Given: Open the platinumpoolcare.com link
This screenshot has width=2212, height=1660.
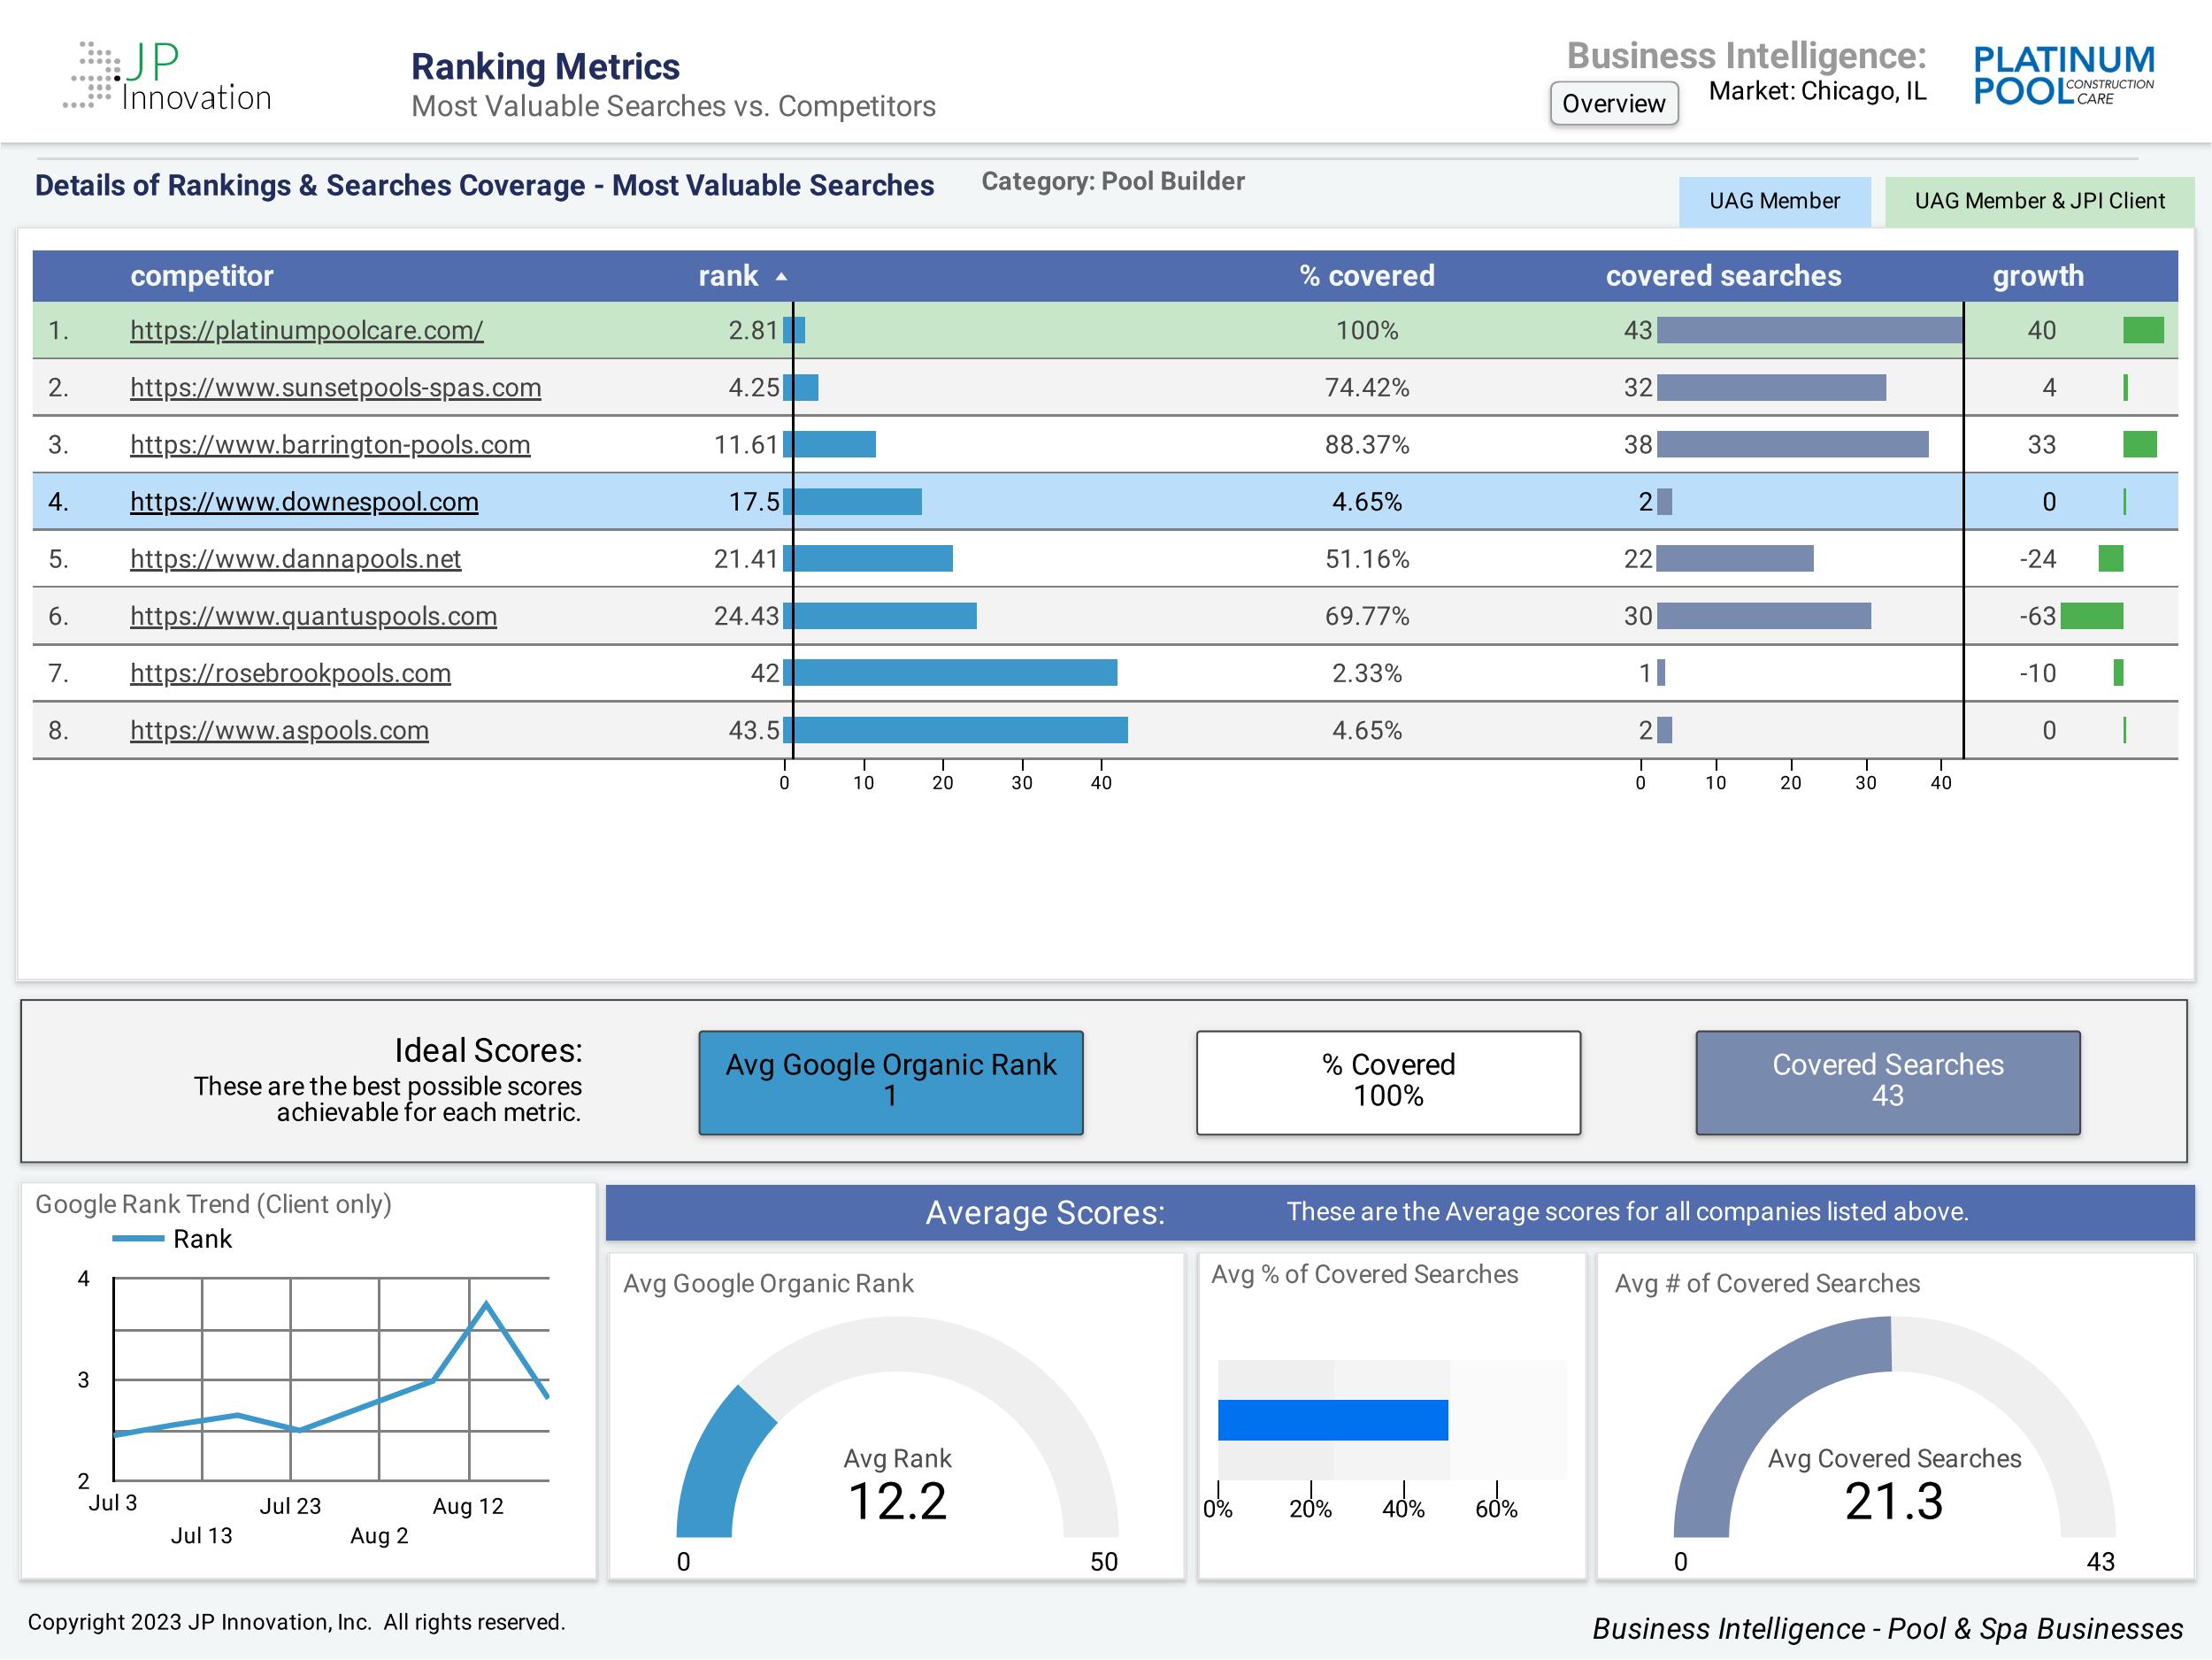Looking at the screenshot, I should [306, 330].
